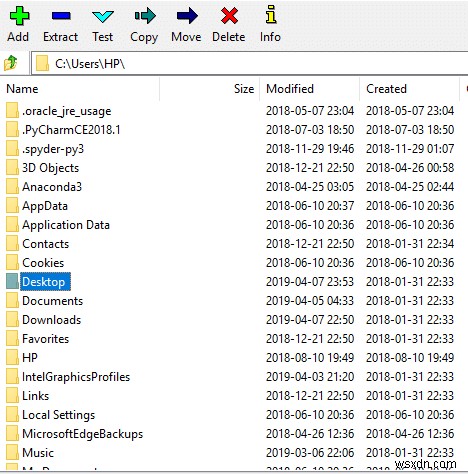The image size is (468, 474).
Task: Click the IntelGraphicsProfiles name text
Action: coord(76,377)
